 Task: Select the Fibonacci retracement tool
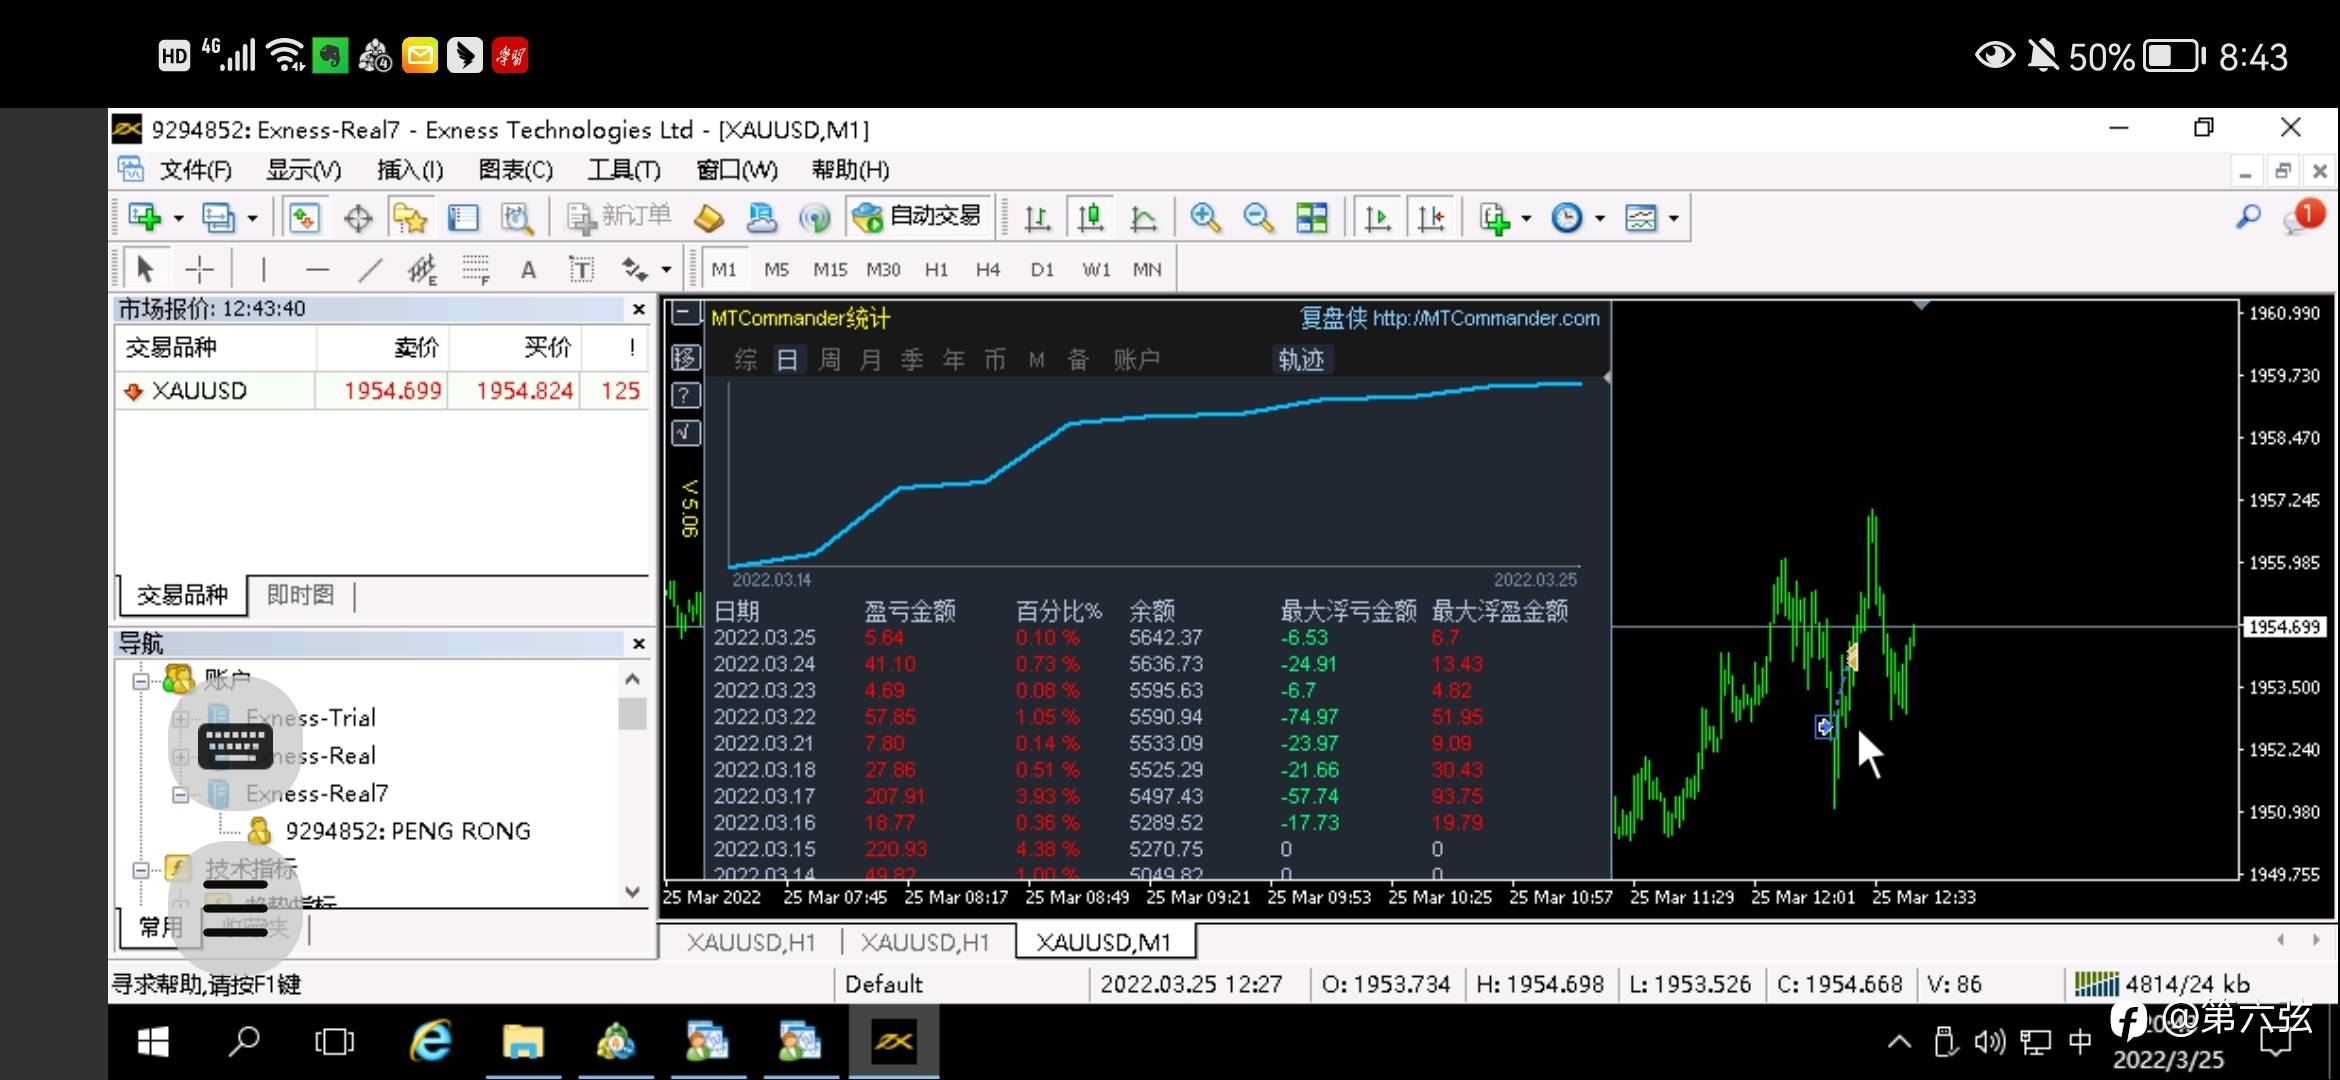click(475, 269)
